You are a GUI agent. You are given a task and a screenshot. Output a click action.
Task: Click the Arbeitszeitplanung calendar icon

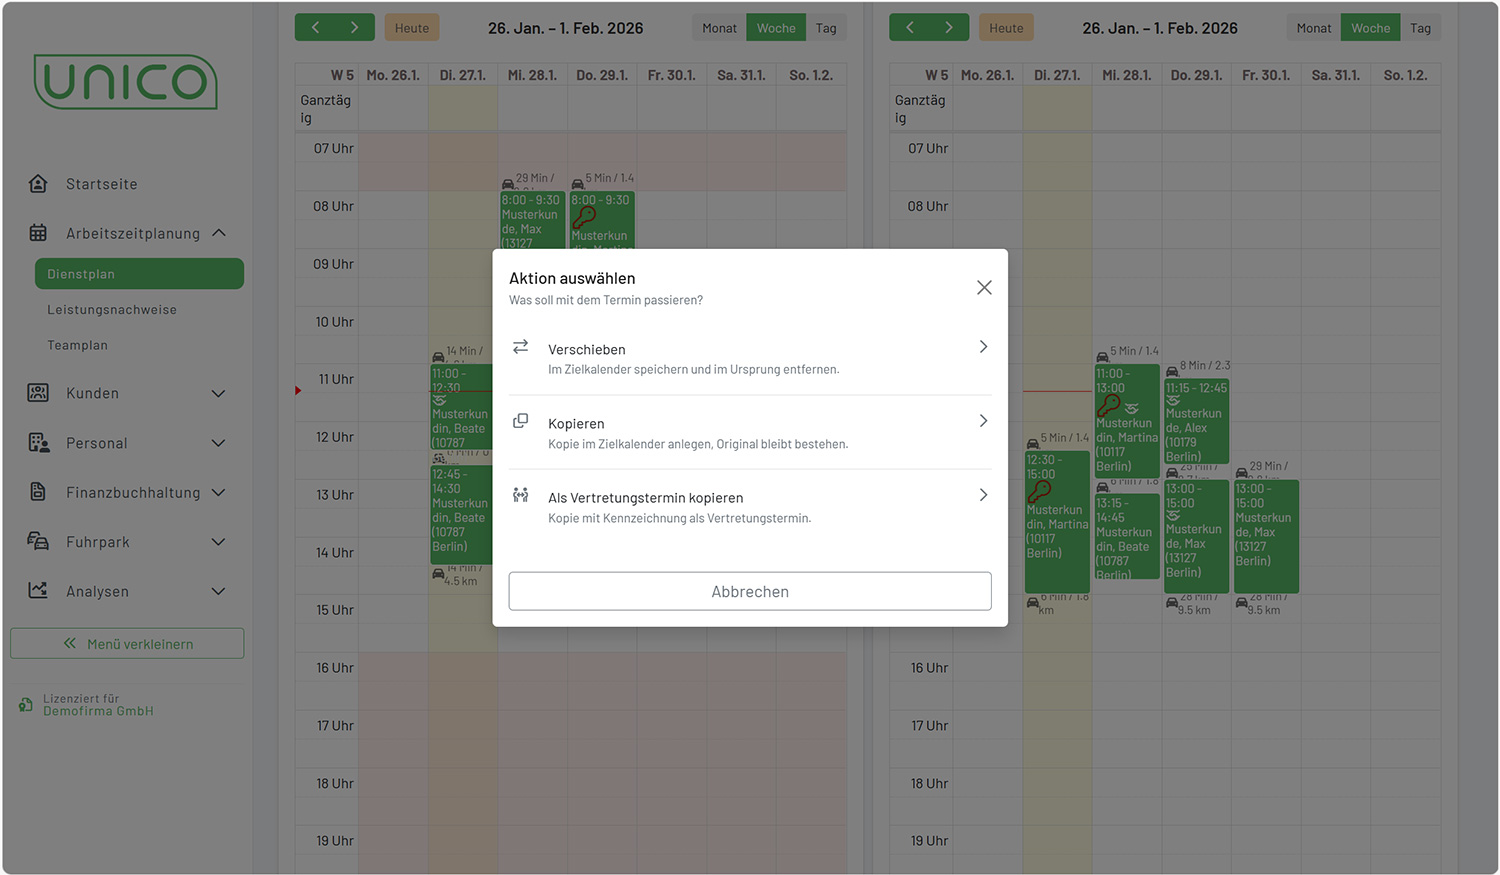click(x=38, y=233)
